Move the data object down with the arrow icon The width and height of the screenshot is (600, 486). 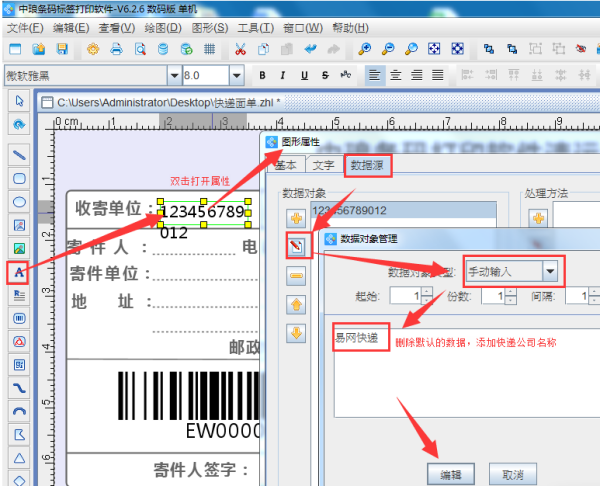[x=296, y=333]
